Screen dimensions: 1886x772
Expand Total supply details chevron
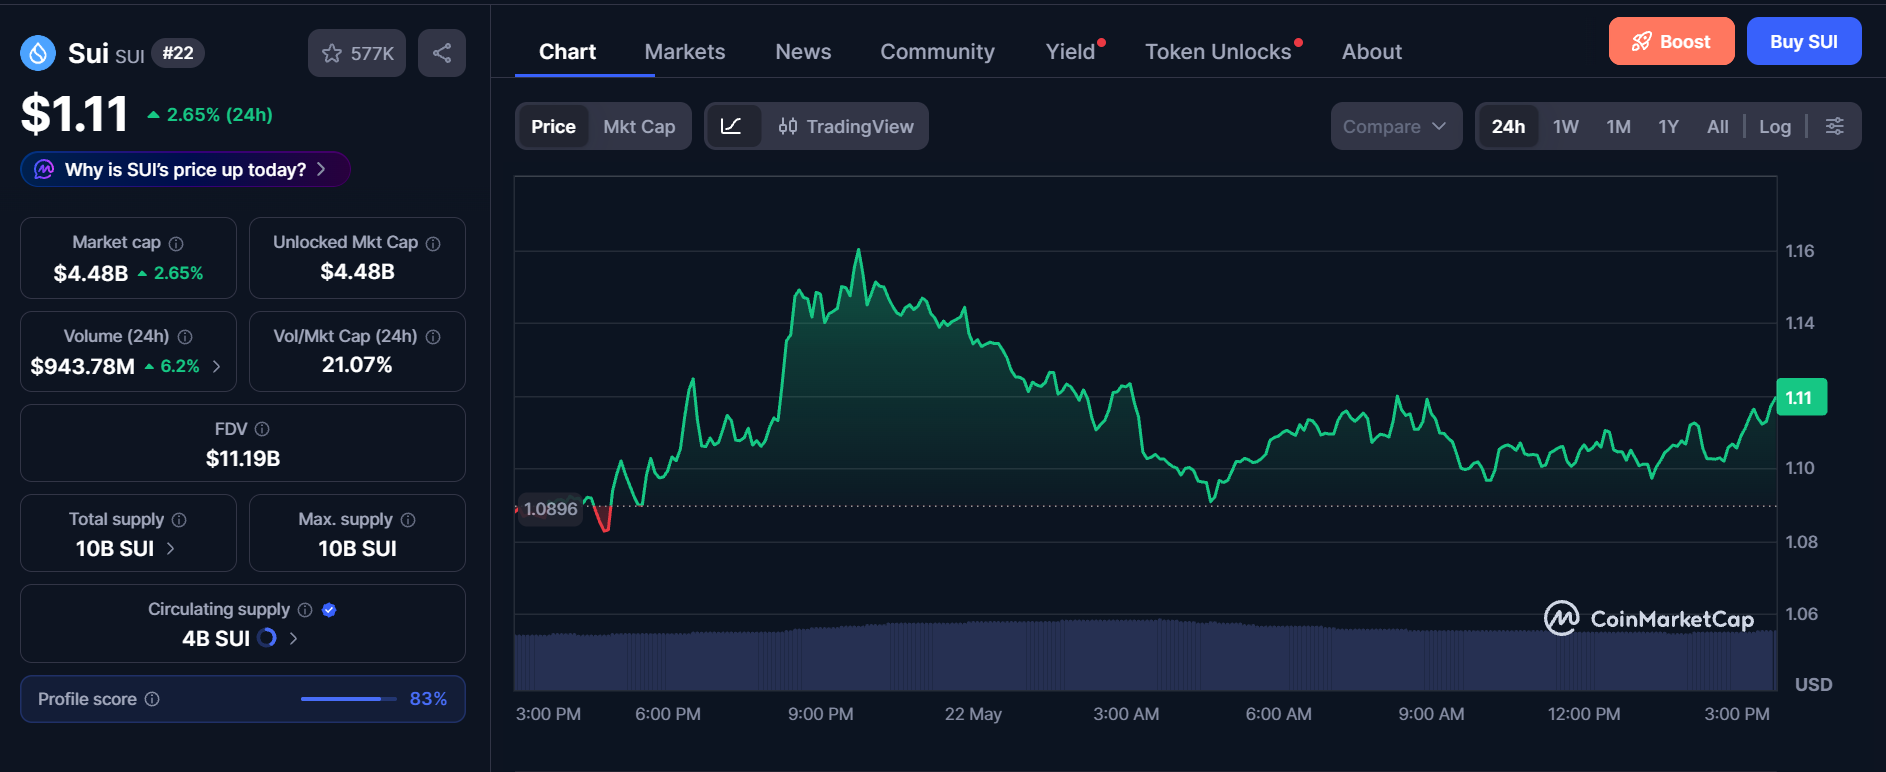[x=170, y=548]
